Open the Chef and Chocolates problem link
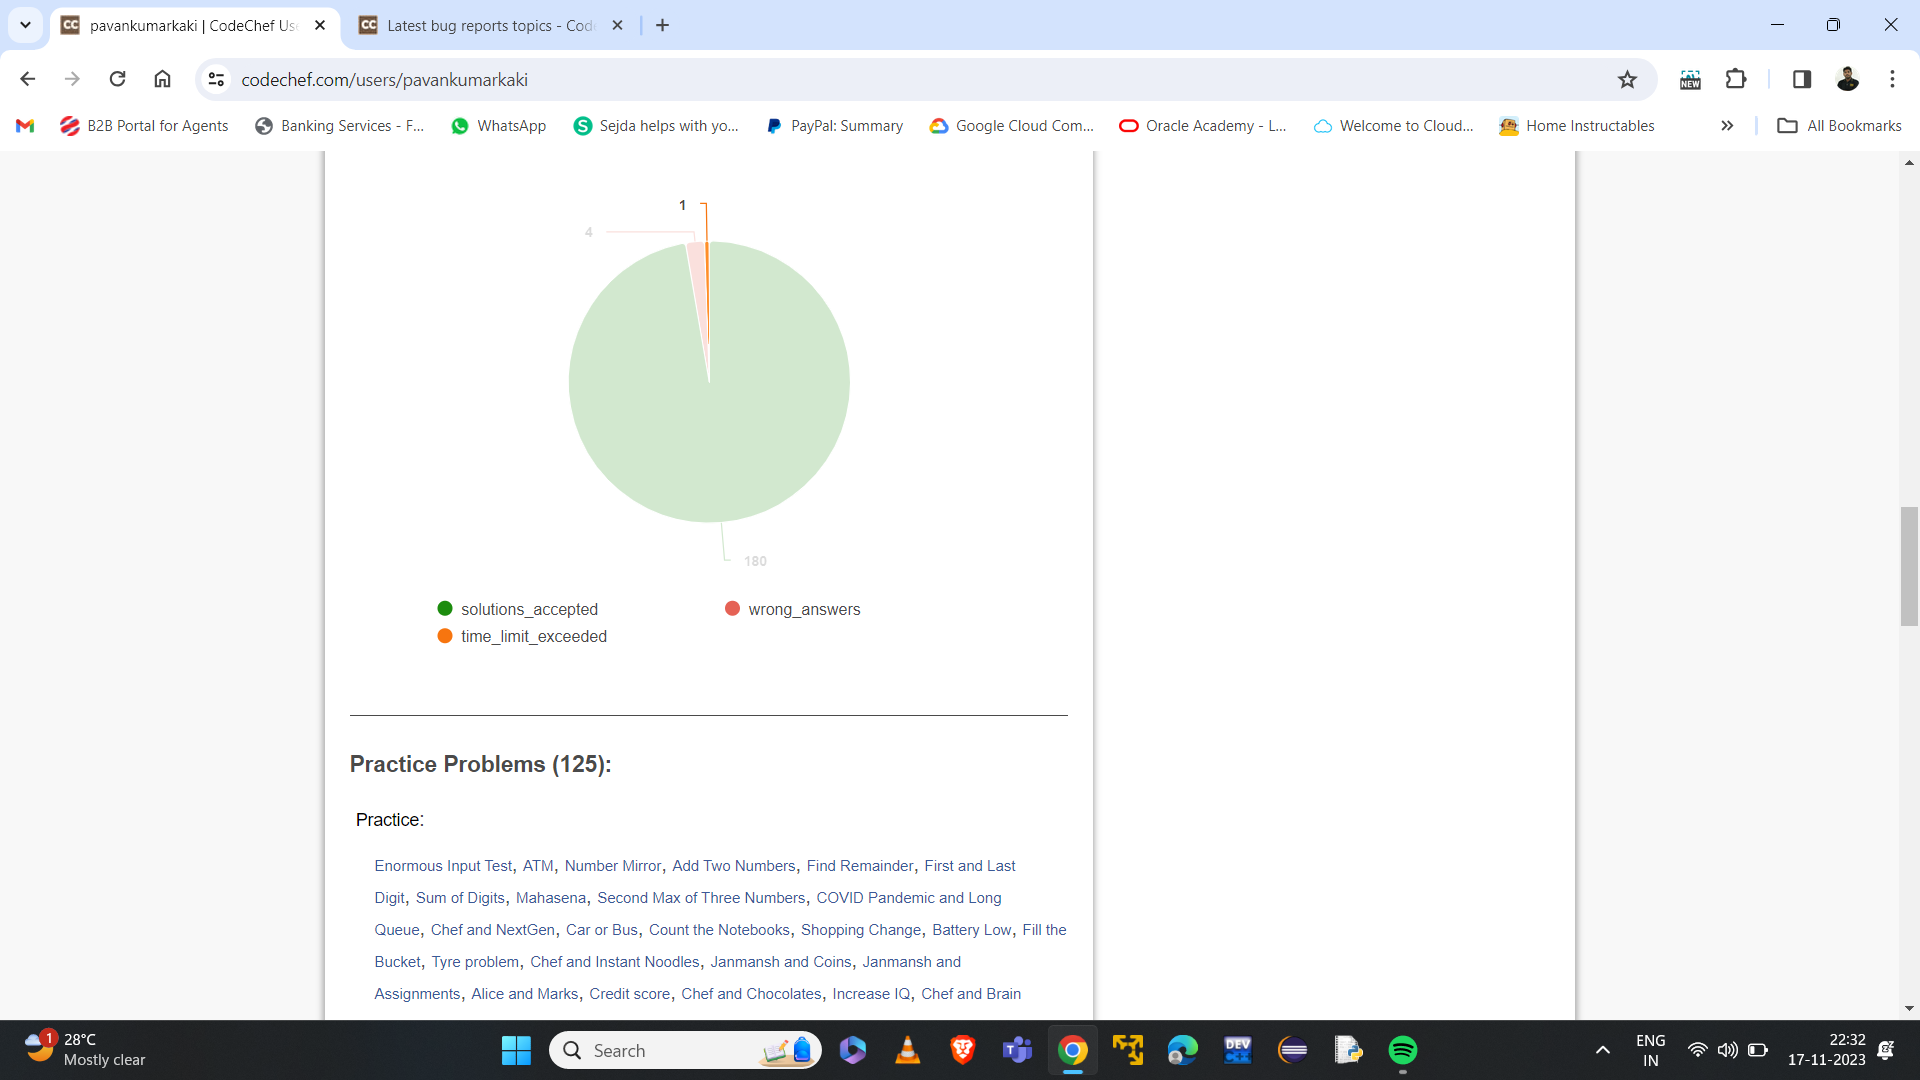The height and width of the screenshot is (1080, 1920). [751, 994]
